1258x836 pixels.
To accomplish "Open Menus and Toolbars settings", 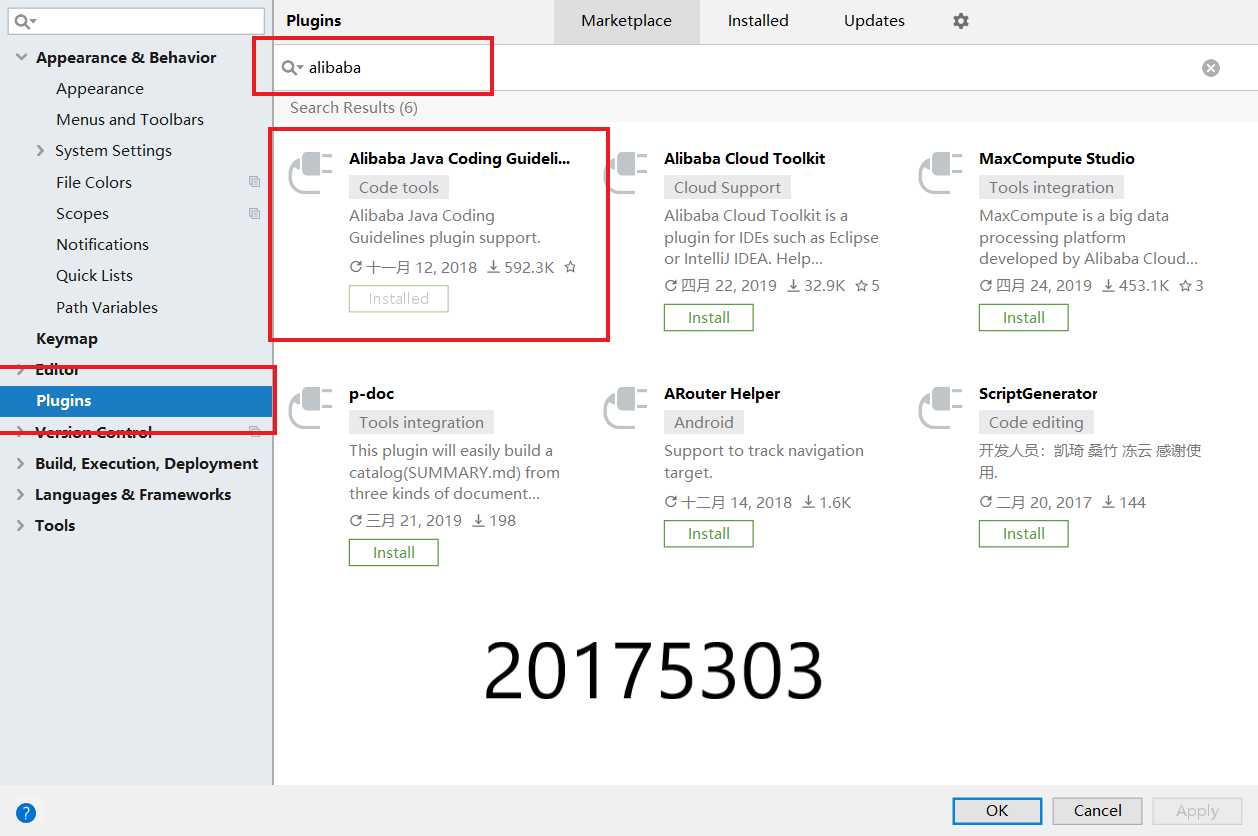I will coord(130,120).
